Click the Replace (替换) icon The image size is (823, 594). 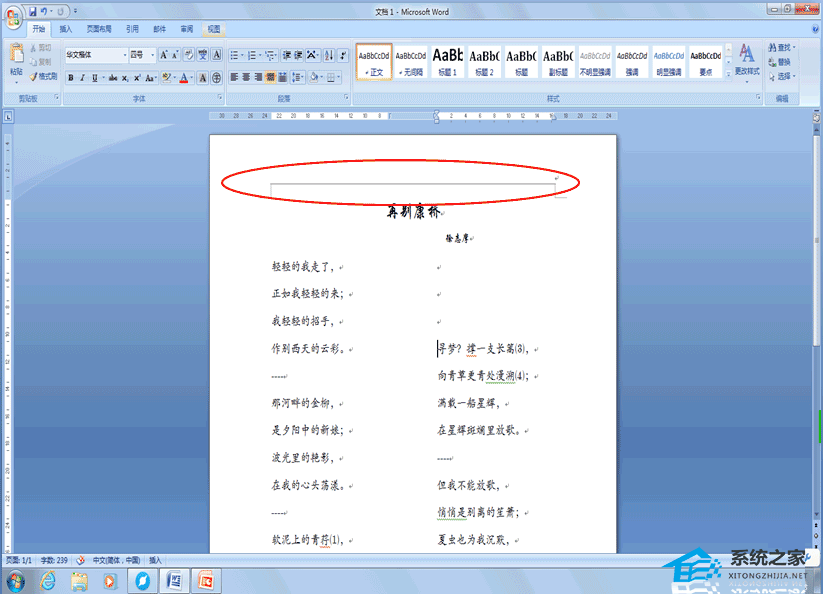[x=780, y=62]
